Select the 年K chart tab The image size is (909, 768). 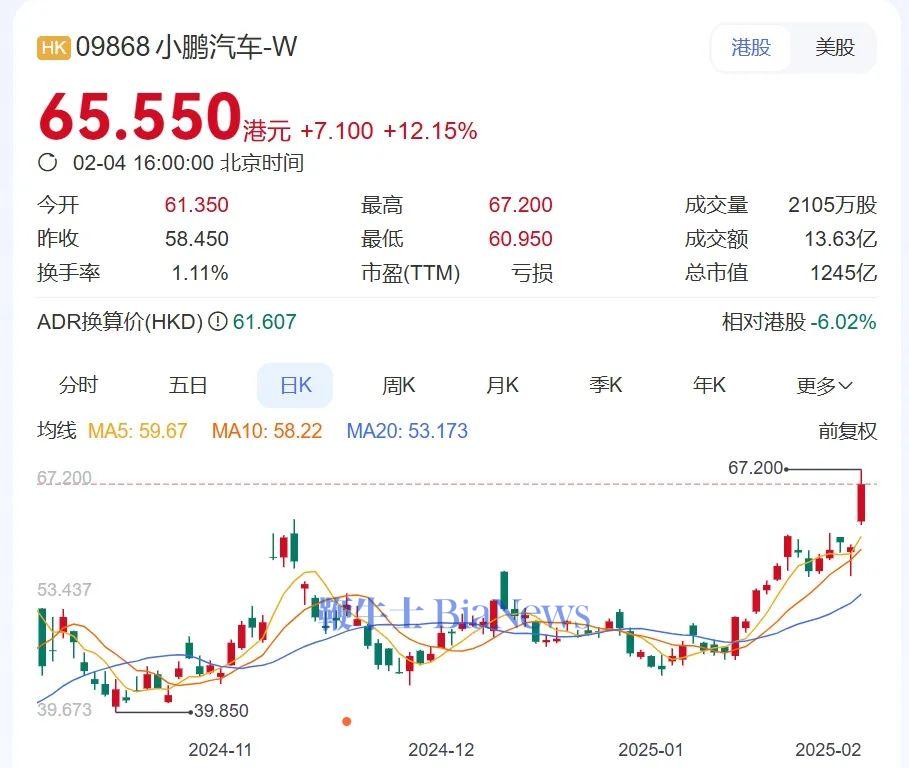[709, 385]
